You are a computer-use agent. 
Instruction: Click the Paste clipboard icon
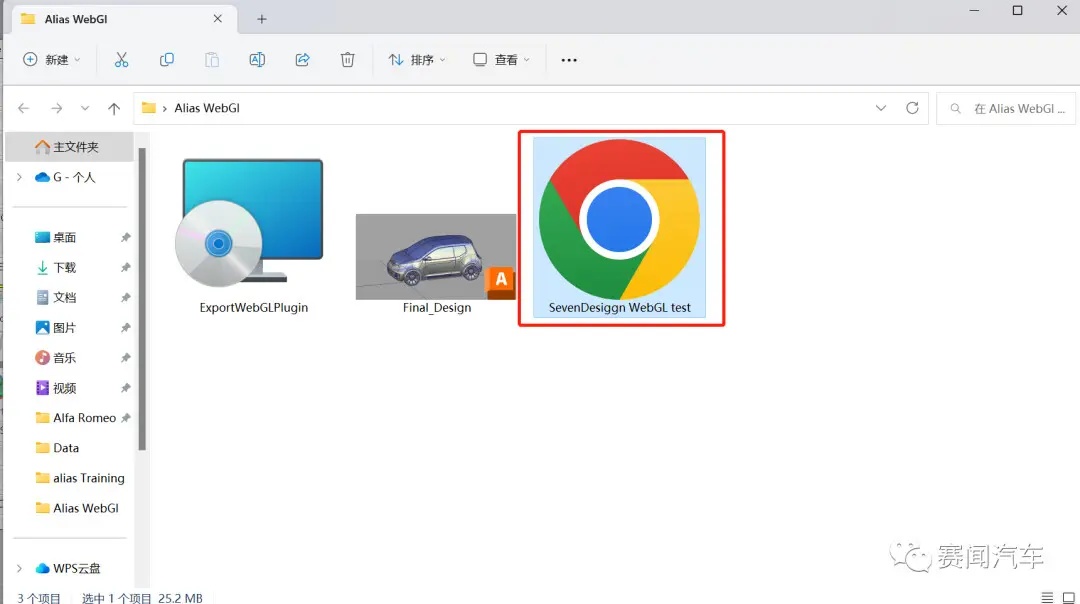coord(212,60)
